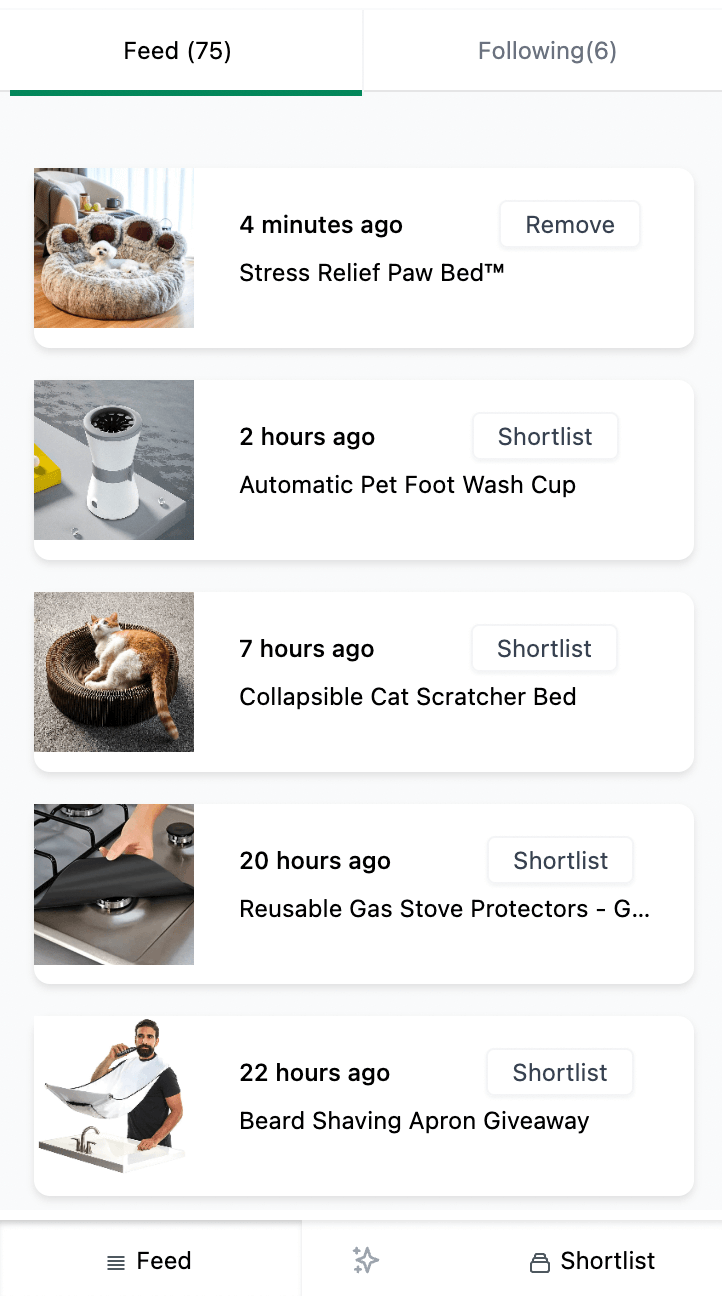Click the Collapsible Cat Scratcher Bed title
This screenshot has width=722, height=1296.
click(408, 697)
